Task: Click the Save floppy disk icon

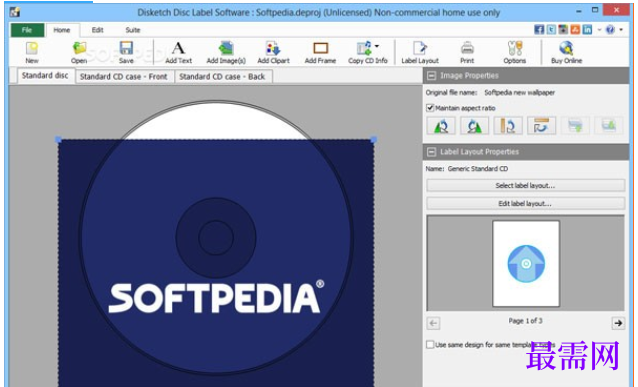Action: click(x=126, y=52)
